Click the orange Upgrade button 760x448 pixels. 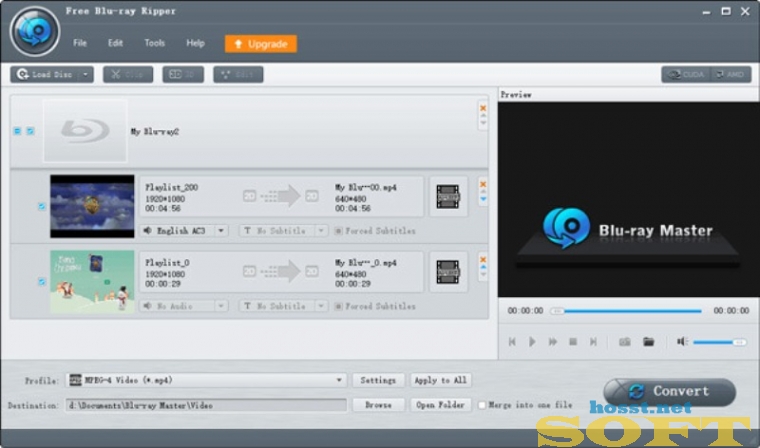(x=261, y=44)
